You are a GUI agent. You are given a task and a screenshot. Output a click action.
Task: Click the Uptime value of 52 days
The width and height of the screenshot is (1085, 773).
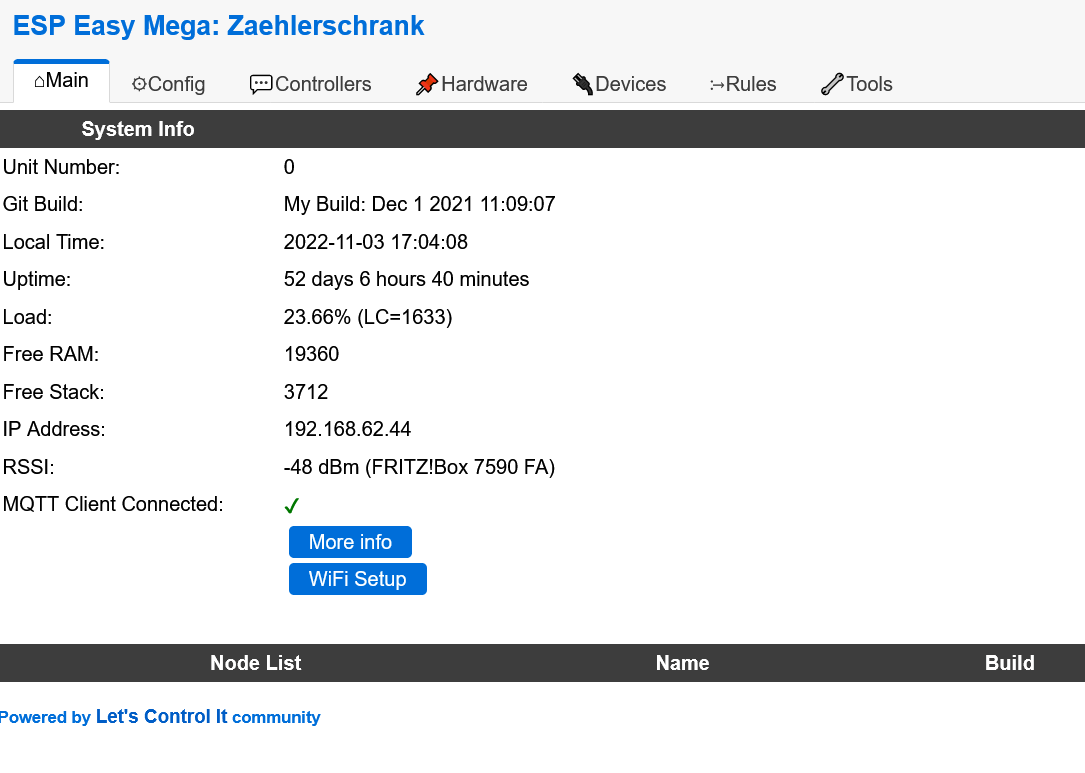coord(406,280)
